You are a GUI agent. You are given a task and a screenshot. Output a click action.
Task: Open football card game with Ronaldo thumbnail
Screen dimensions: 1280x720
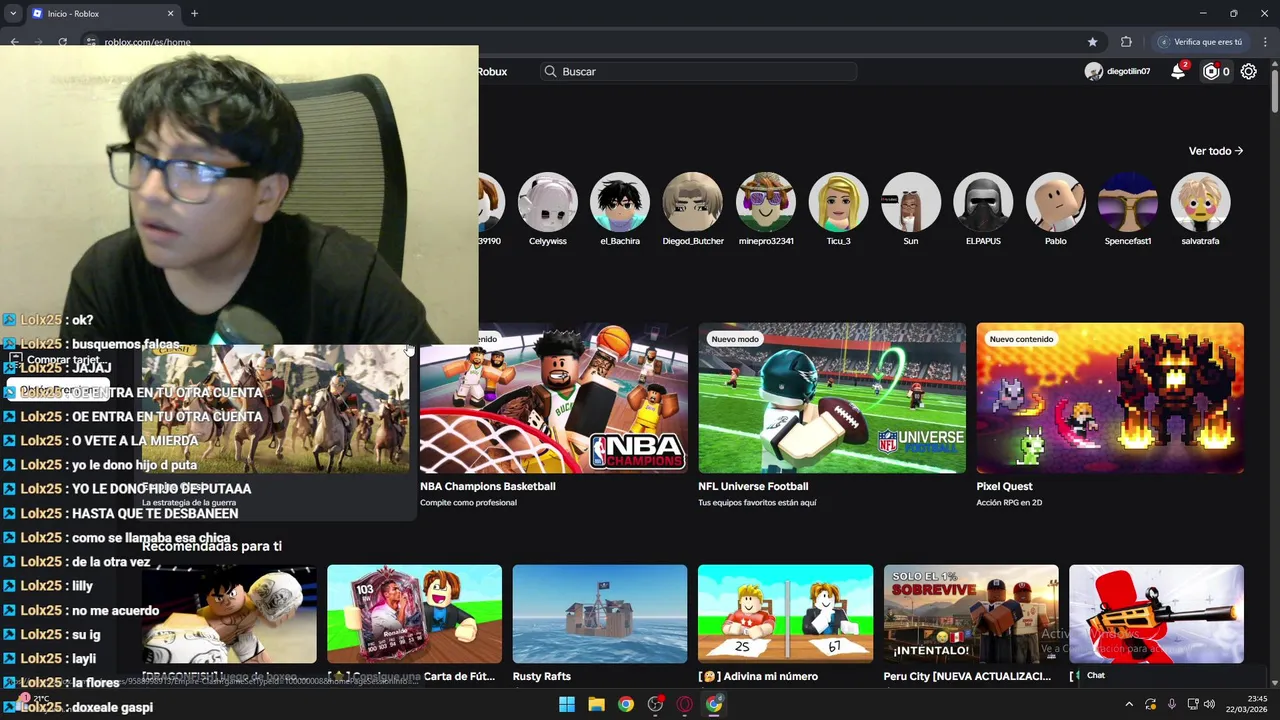414,614
